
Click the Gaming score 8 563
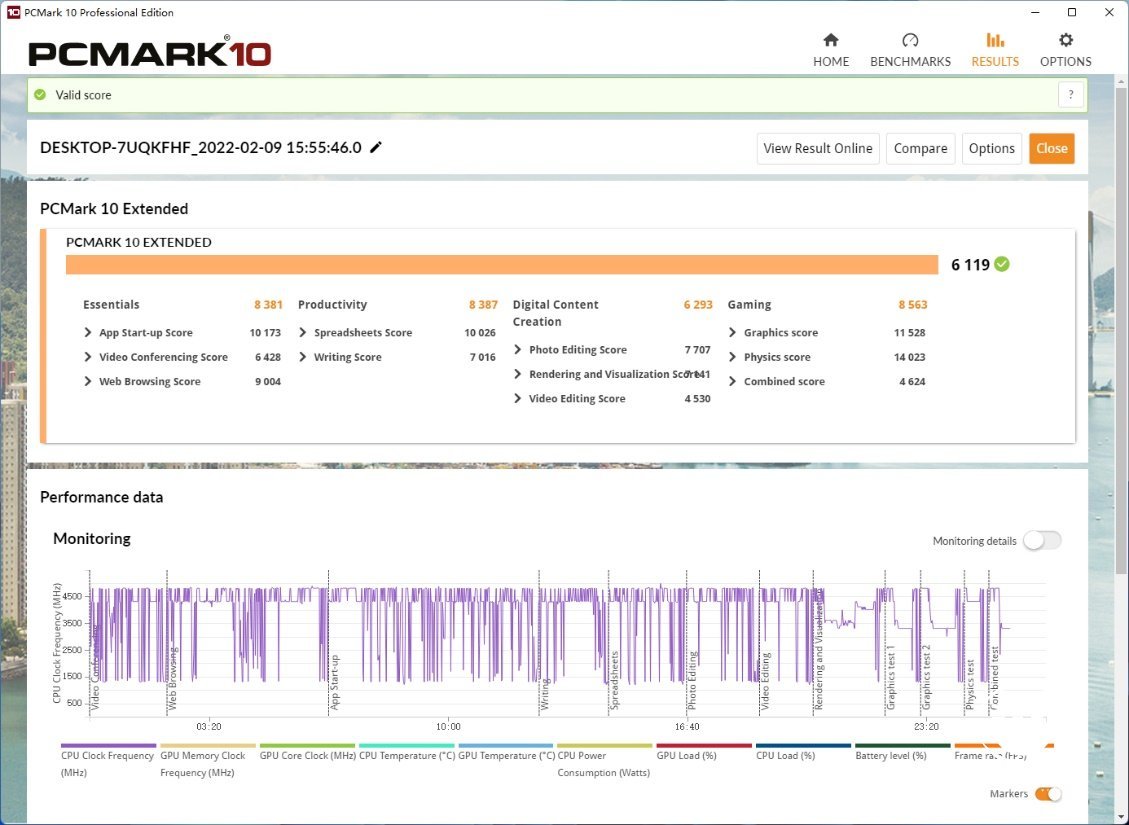[x=912, y=305]
